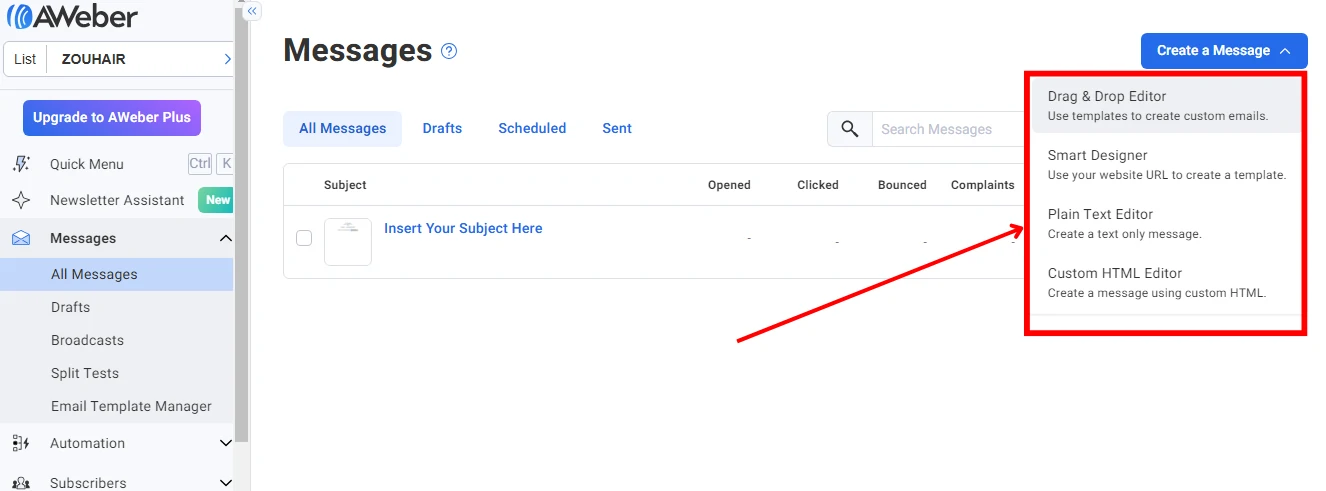Viewport: 1326px width, 491px height.
Task: Switch to Scheduled tab
Action: [532, 129]
